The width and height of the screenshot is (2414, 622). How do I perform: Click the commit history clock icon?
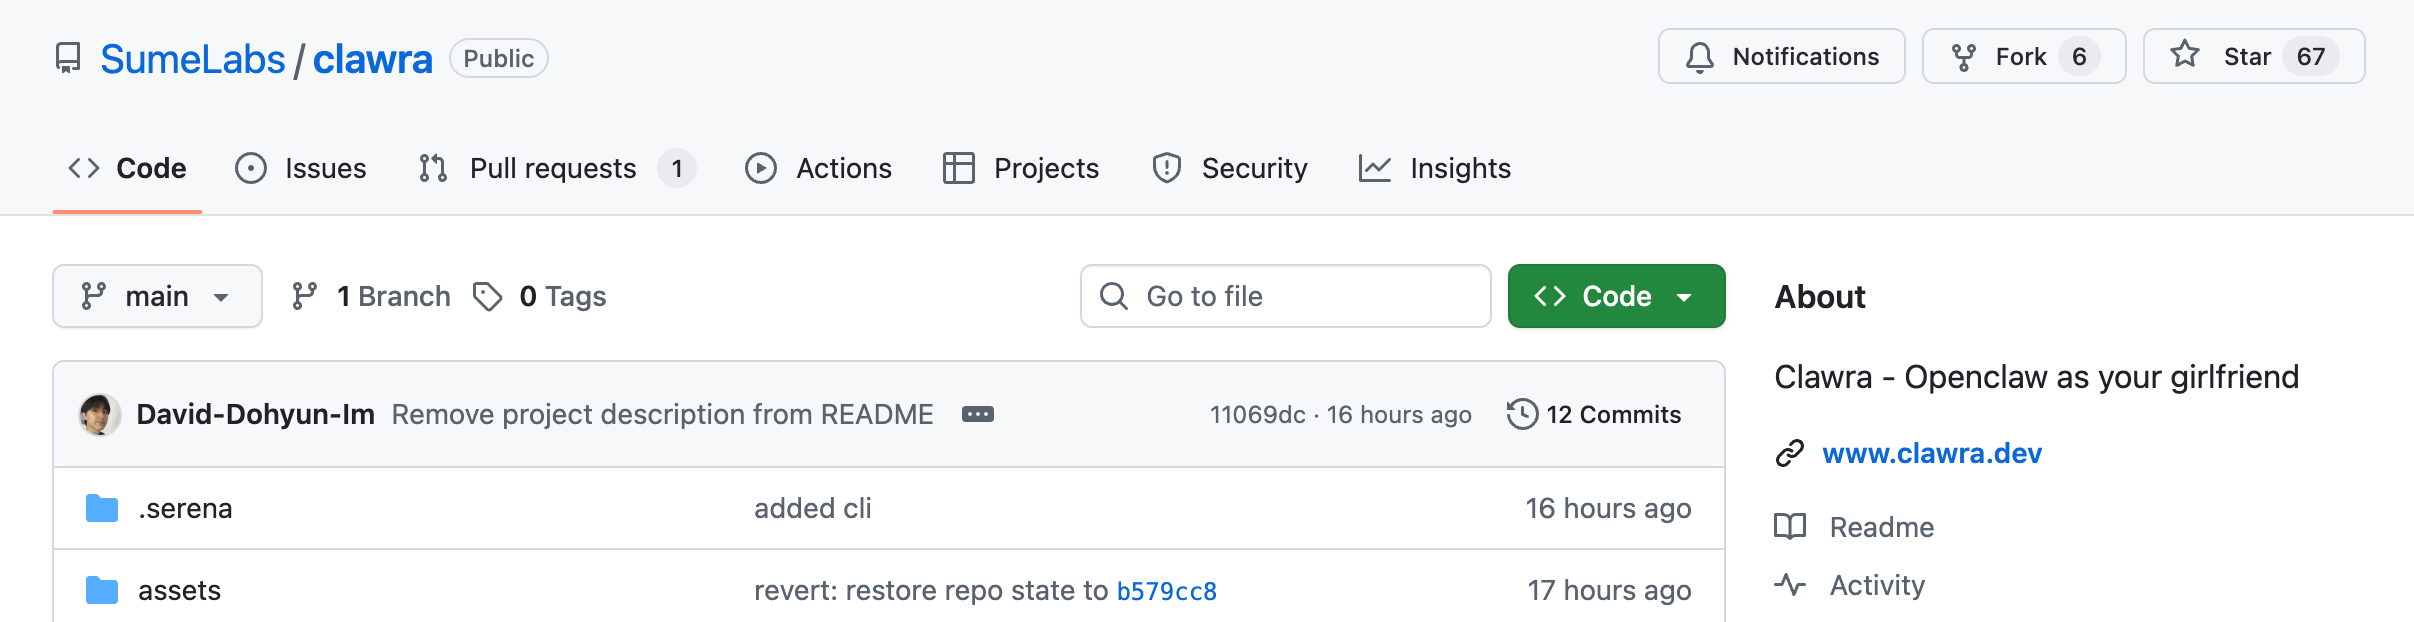(x=1522, y=414)
